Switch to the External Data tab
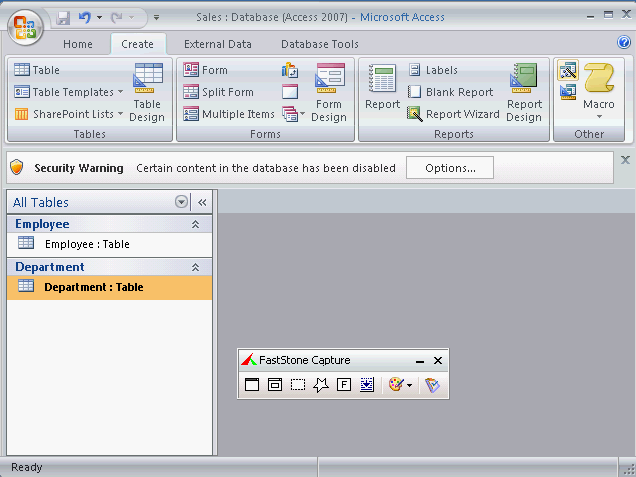The width and height of the screenshot is (636, 477). click(x=217, y=44)
